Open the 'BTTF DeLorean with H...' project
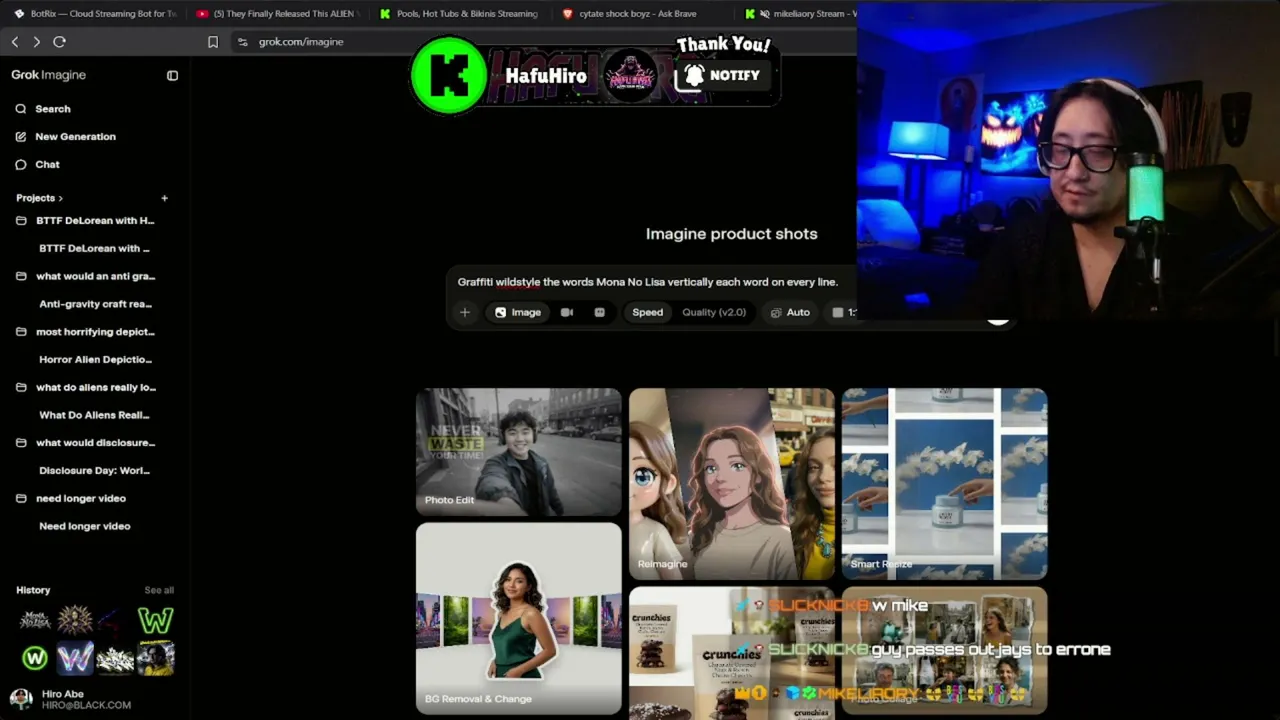1280x720 pixels. tap(95, 221)
